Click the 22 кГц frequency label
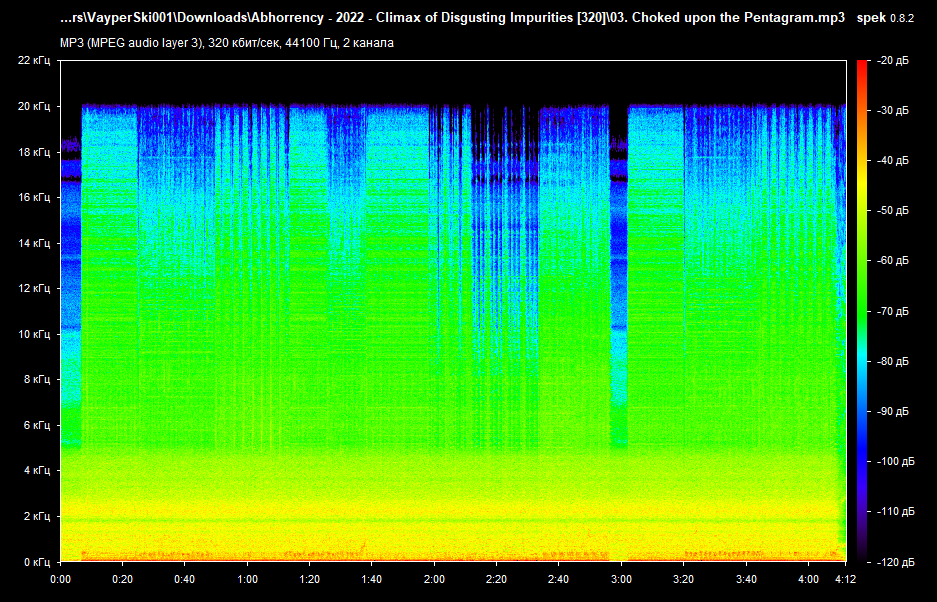937x602 pixels. coord(34,61)
